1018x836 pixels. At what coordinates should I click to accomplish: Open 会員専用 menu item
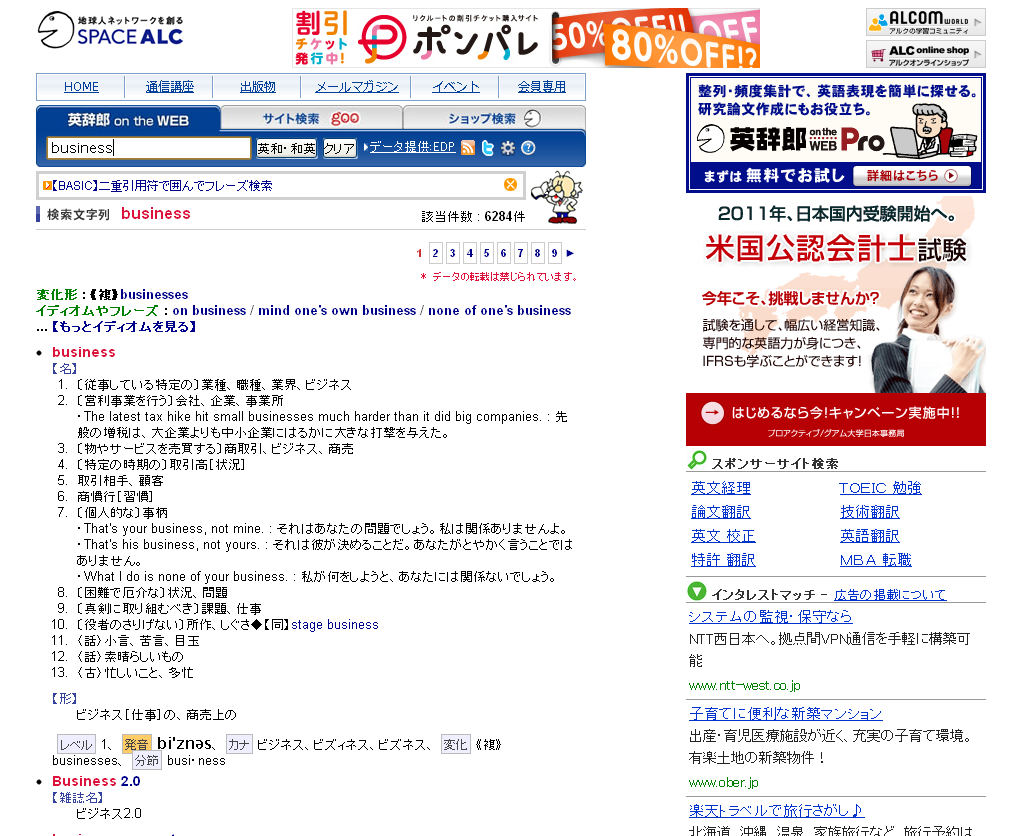coord(541,87)
